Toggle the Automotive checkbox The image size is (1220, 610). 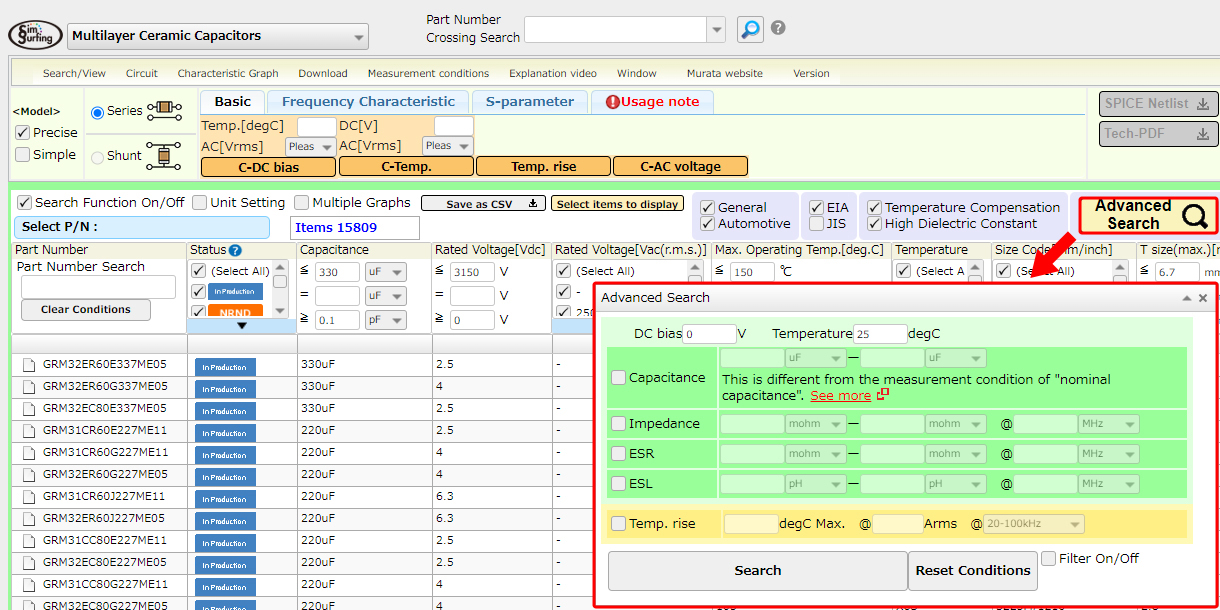(708, 224)
